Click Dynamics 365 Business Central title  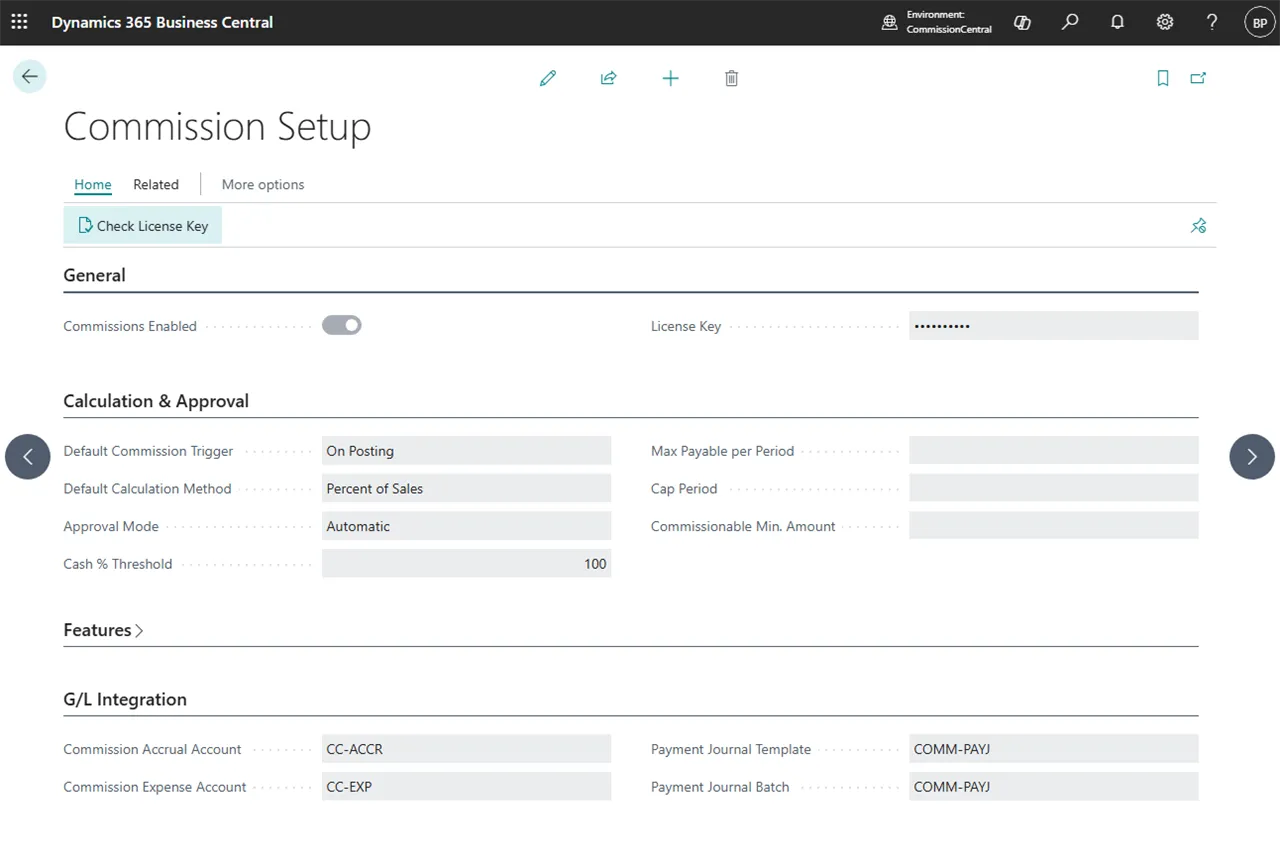[162, 22]
